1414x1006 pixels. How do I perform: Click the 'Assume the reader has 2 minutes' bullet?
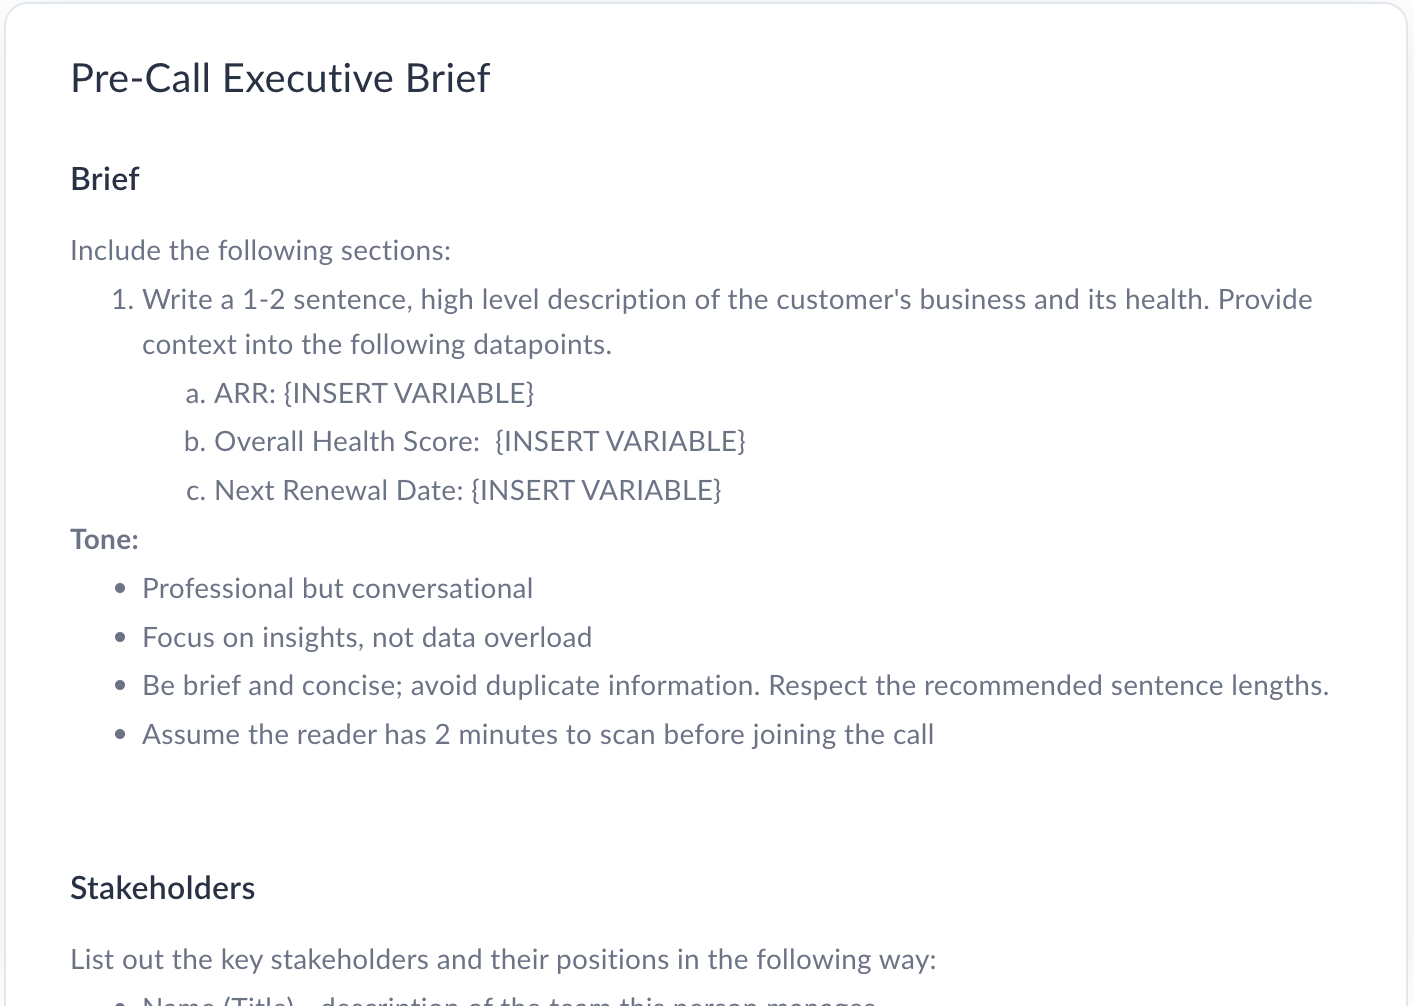tap(538, 734)
